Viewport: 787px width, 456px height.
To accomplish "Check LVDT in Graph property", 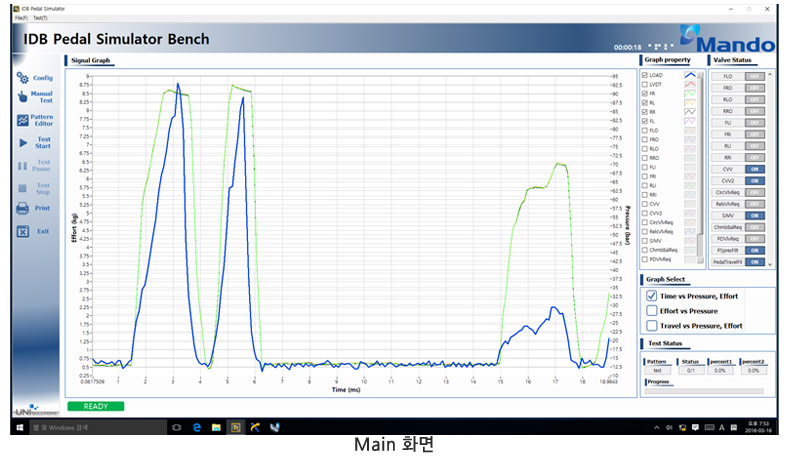I will (x=645, y=84).
